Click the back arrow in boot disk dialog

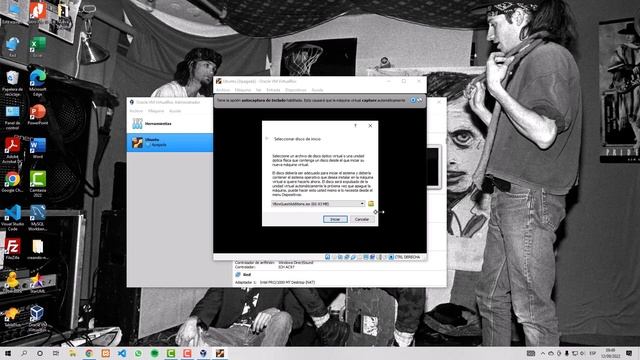[x=267, y=139]
